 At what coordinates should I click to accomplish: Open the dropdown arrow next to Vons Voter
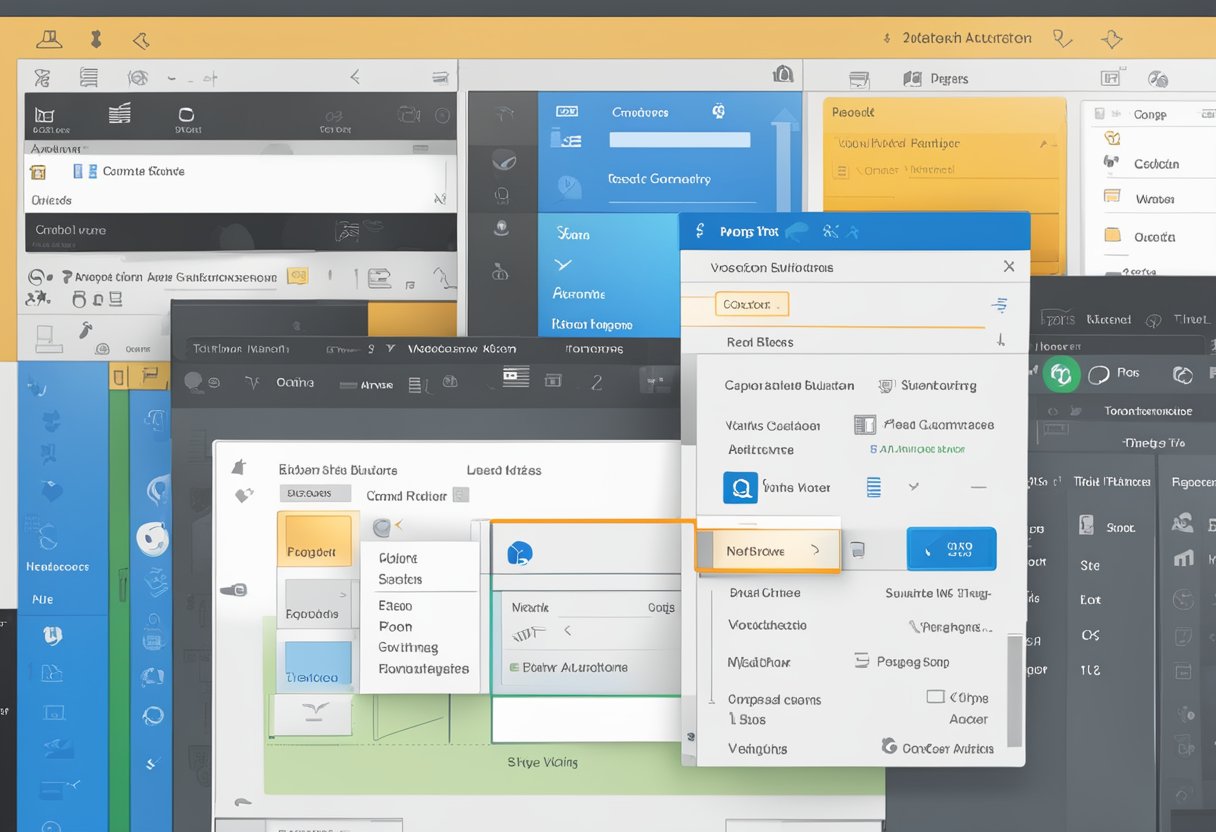click(x=913, y=487)
